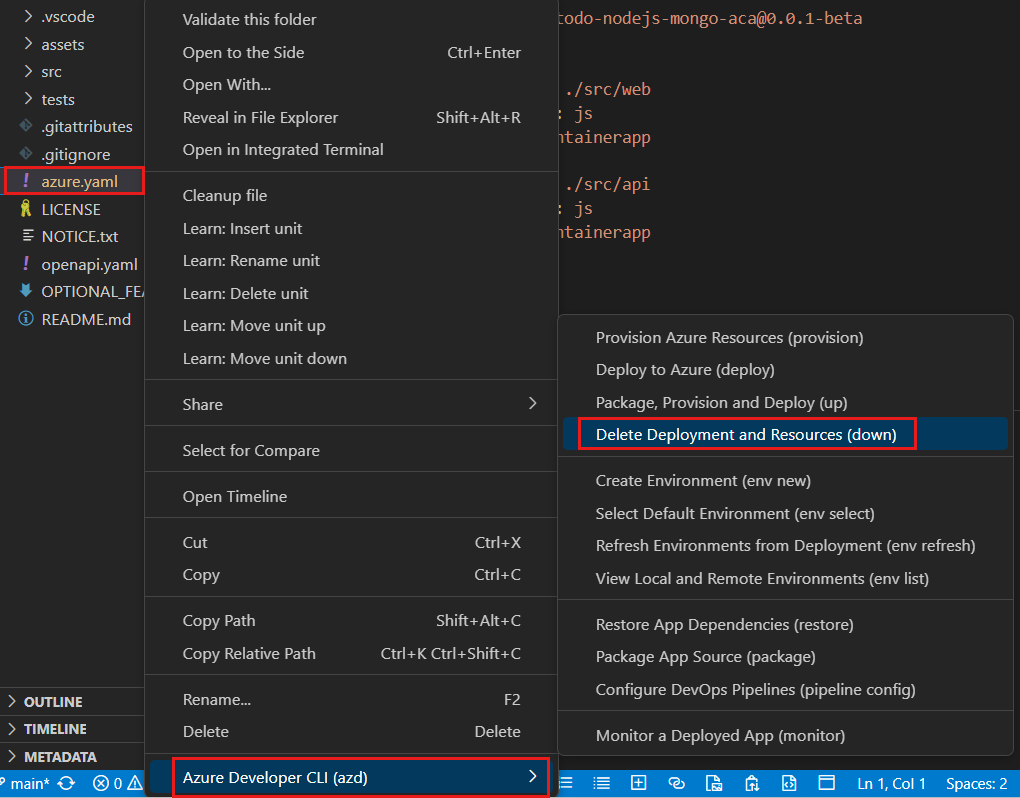
Task: Choose Copy Path
Action: click(x=351, y=620)
